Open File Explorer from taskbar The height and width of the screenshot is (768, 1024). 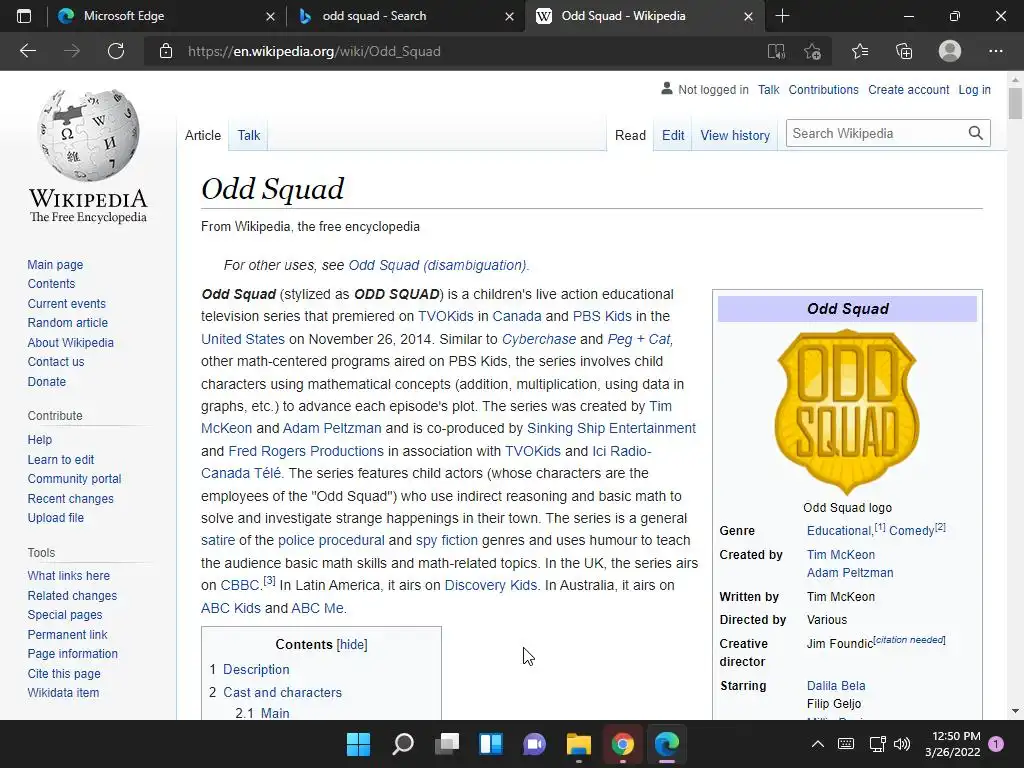point(579,744)
